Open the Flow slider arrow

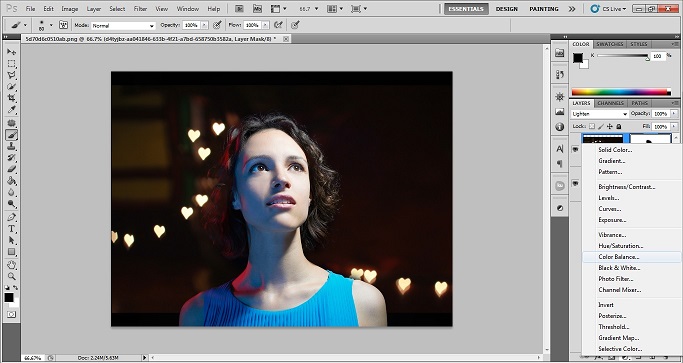click(266, 25)
